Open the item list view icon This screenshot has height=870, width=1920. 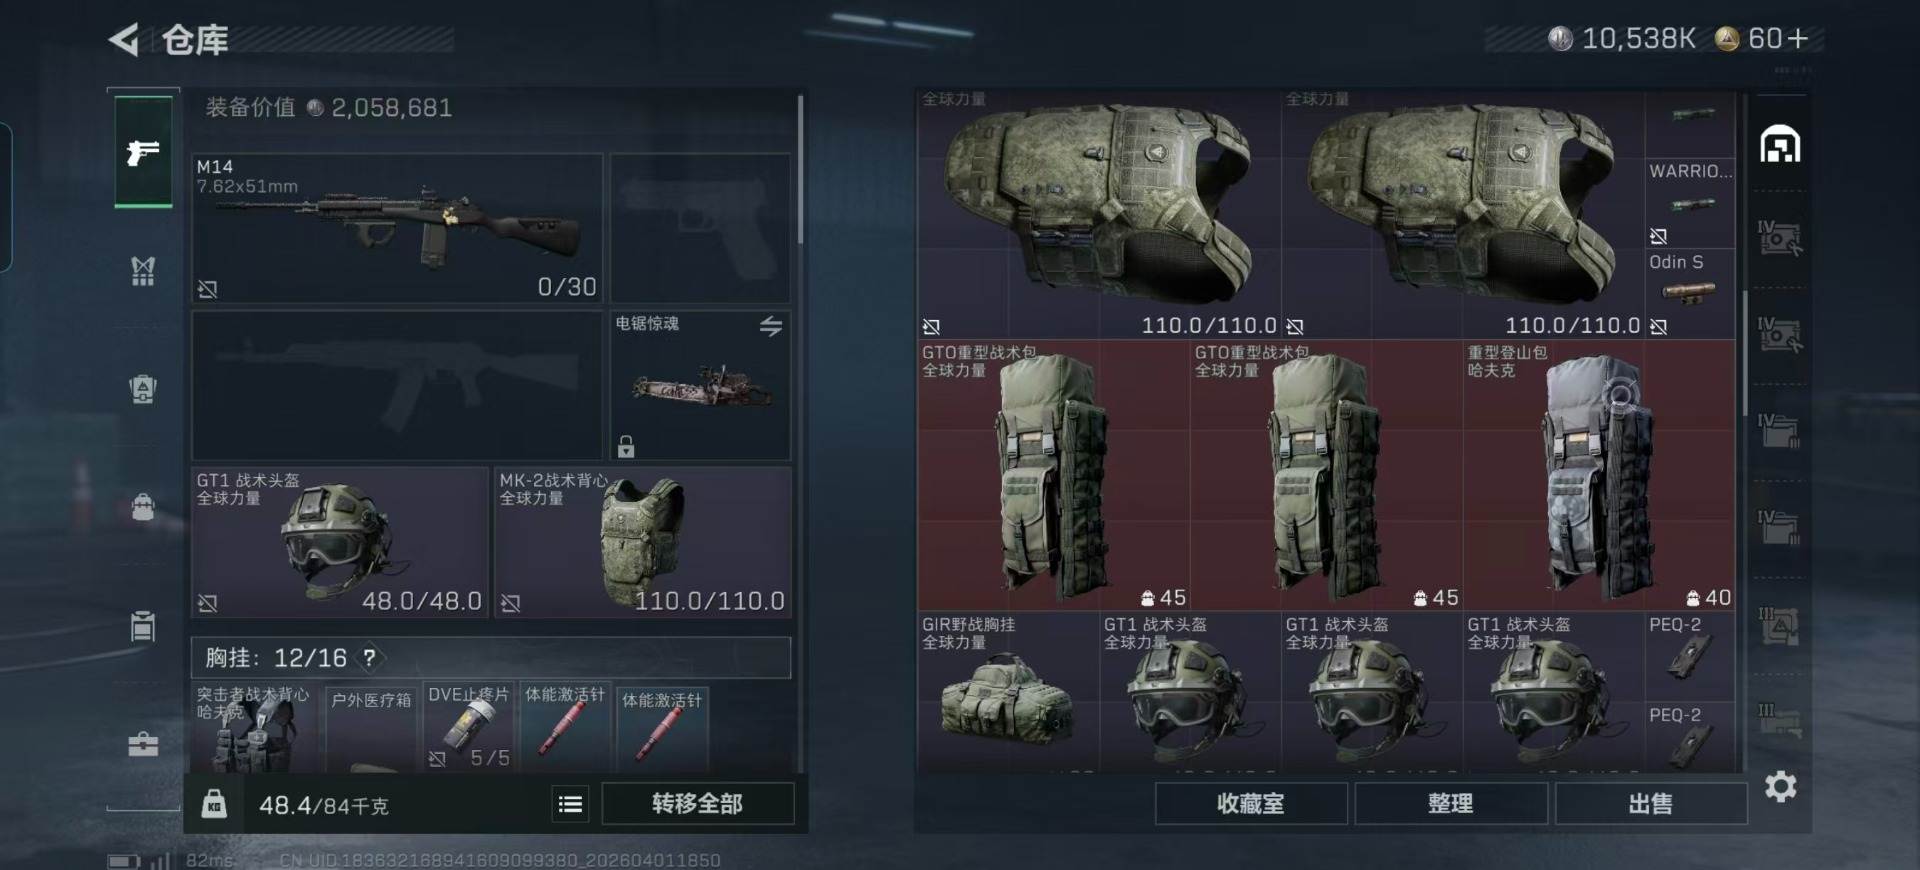coord(570,804)
